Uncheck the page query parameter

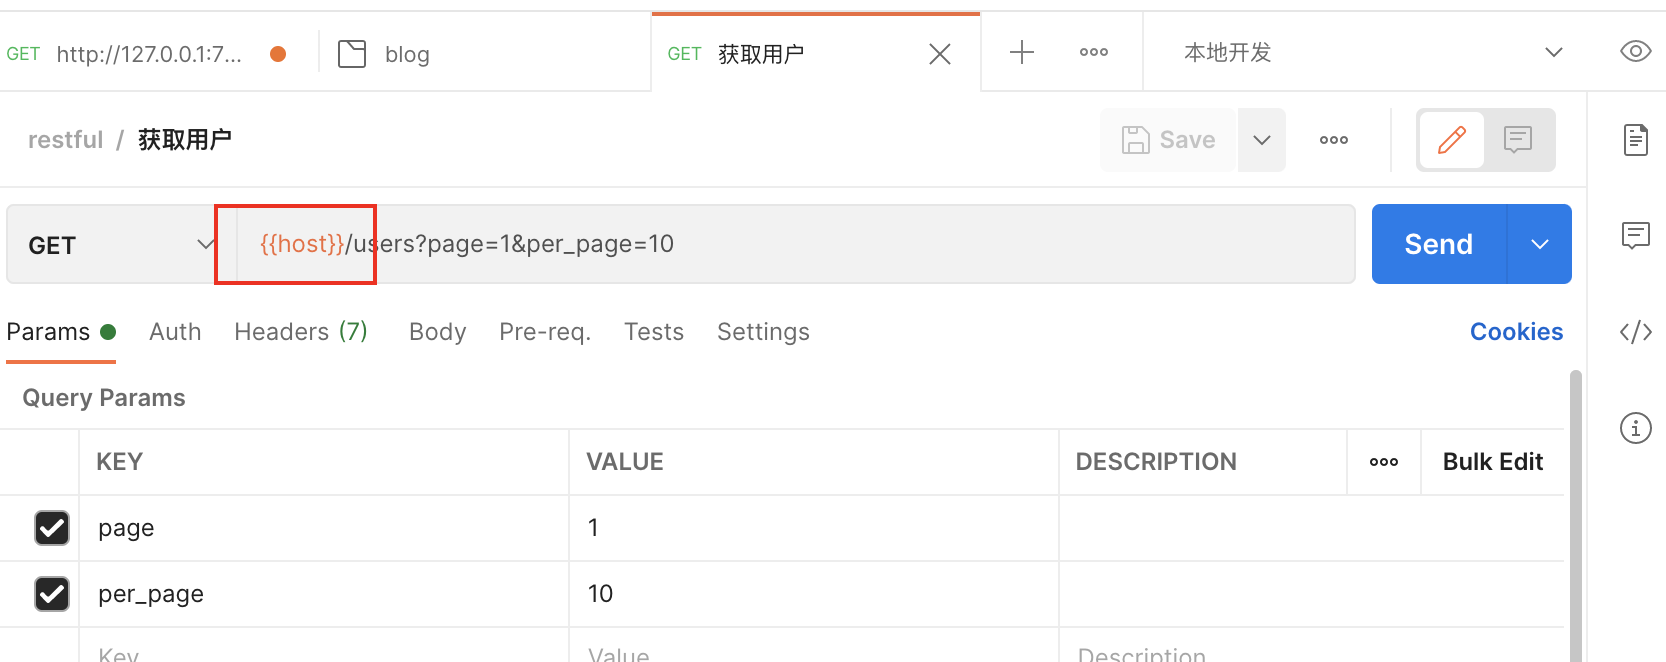(52, 528)
